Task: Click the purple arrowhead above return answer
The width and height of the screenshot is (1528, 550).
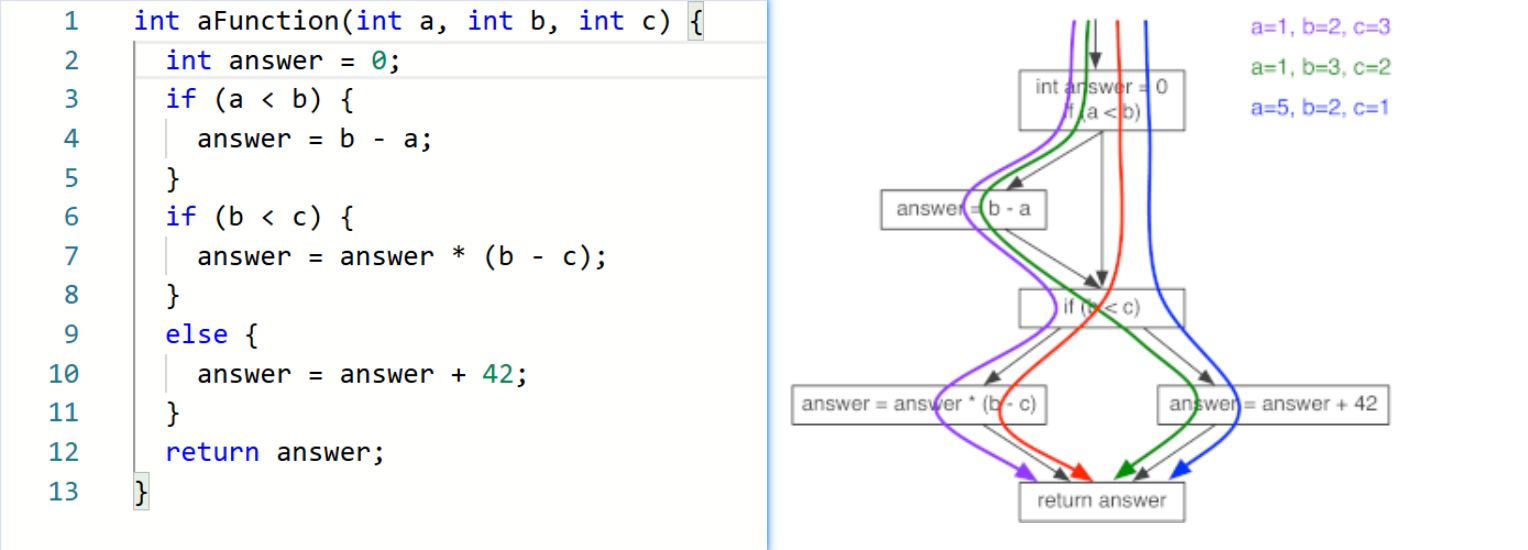Action: (x=1027, y=473)
